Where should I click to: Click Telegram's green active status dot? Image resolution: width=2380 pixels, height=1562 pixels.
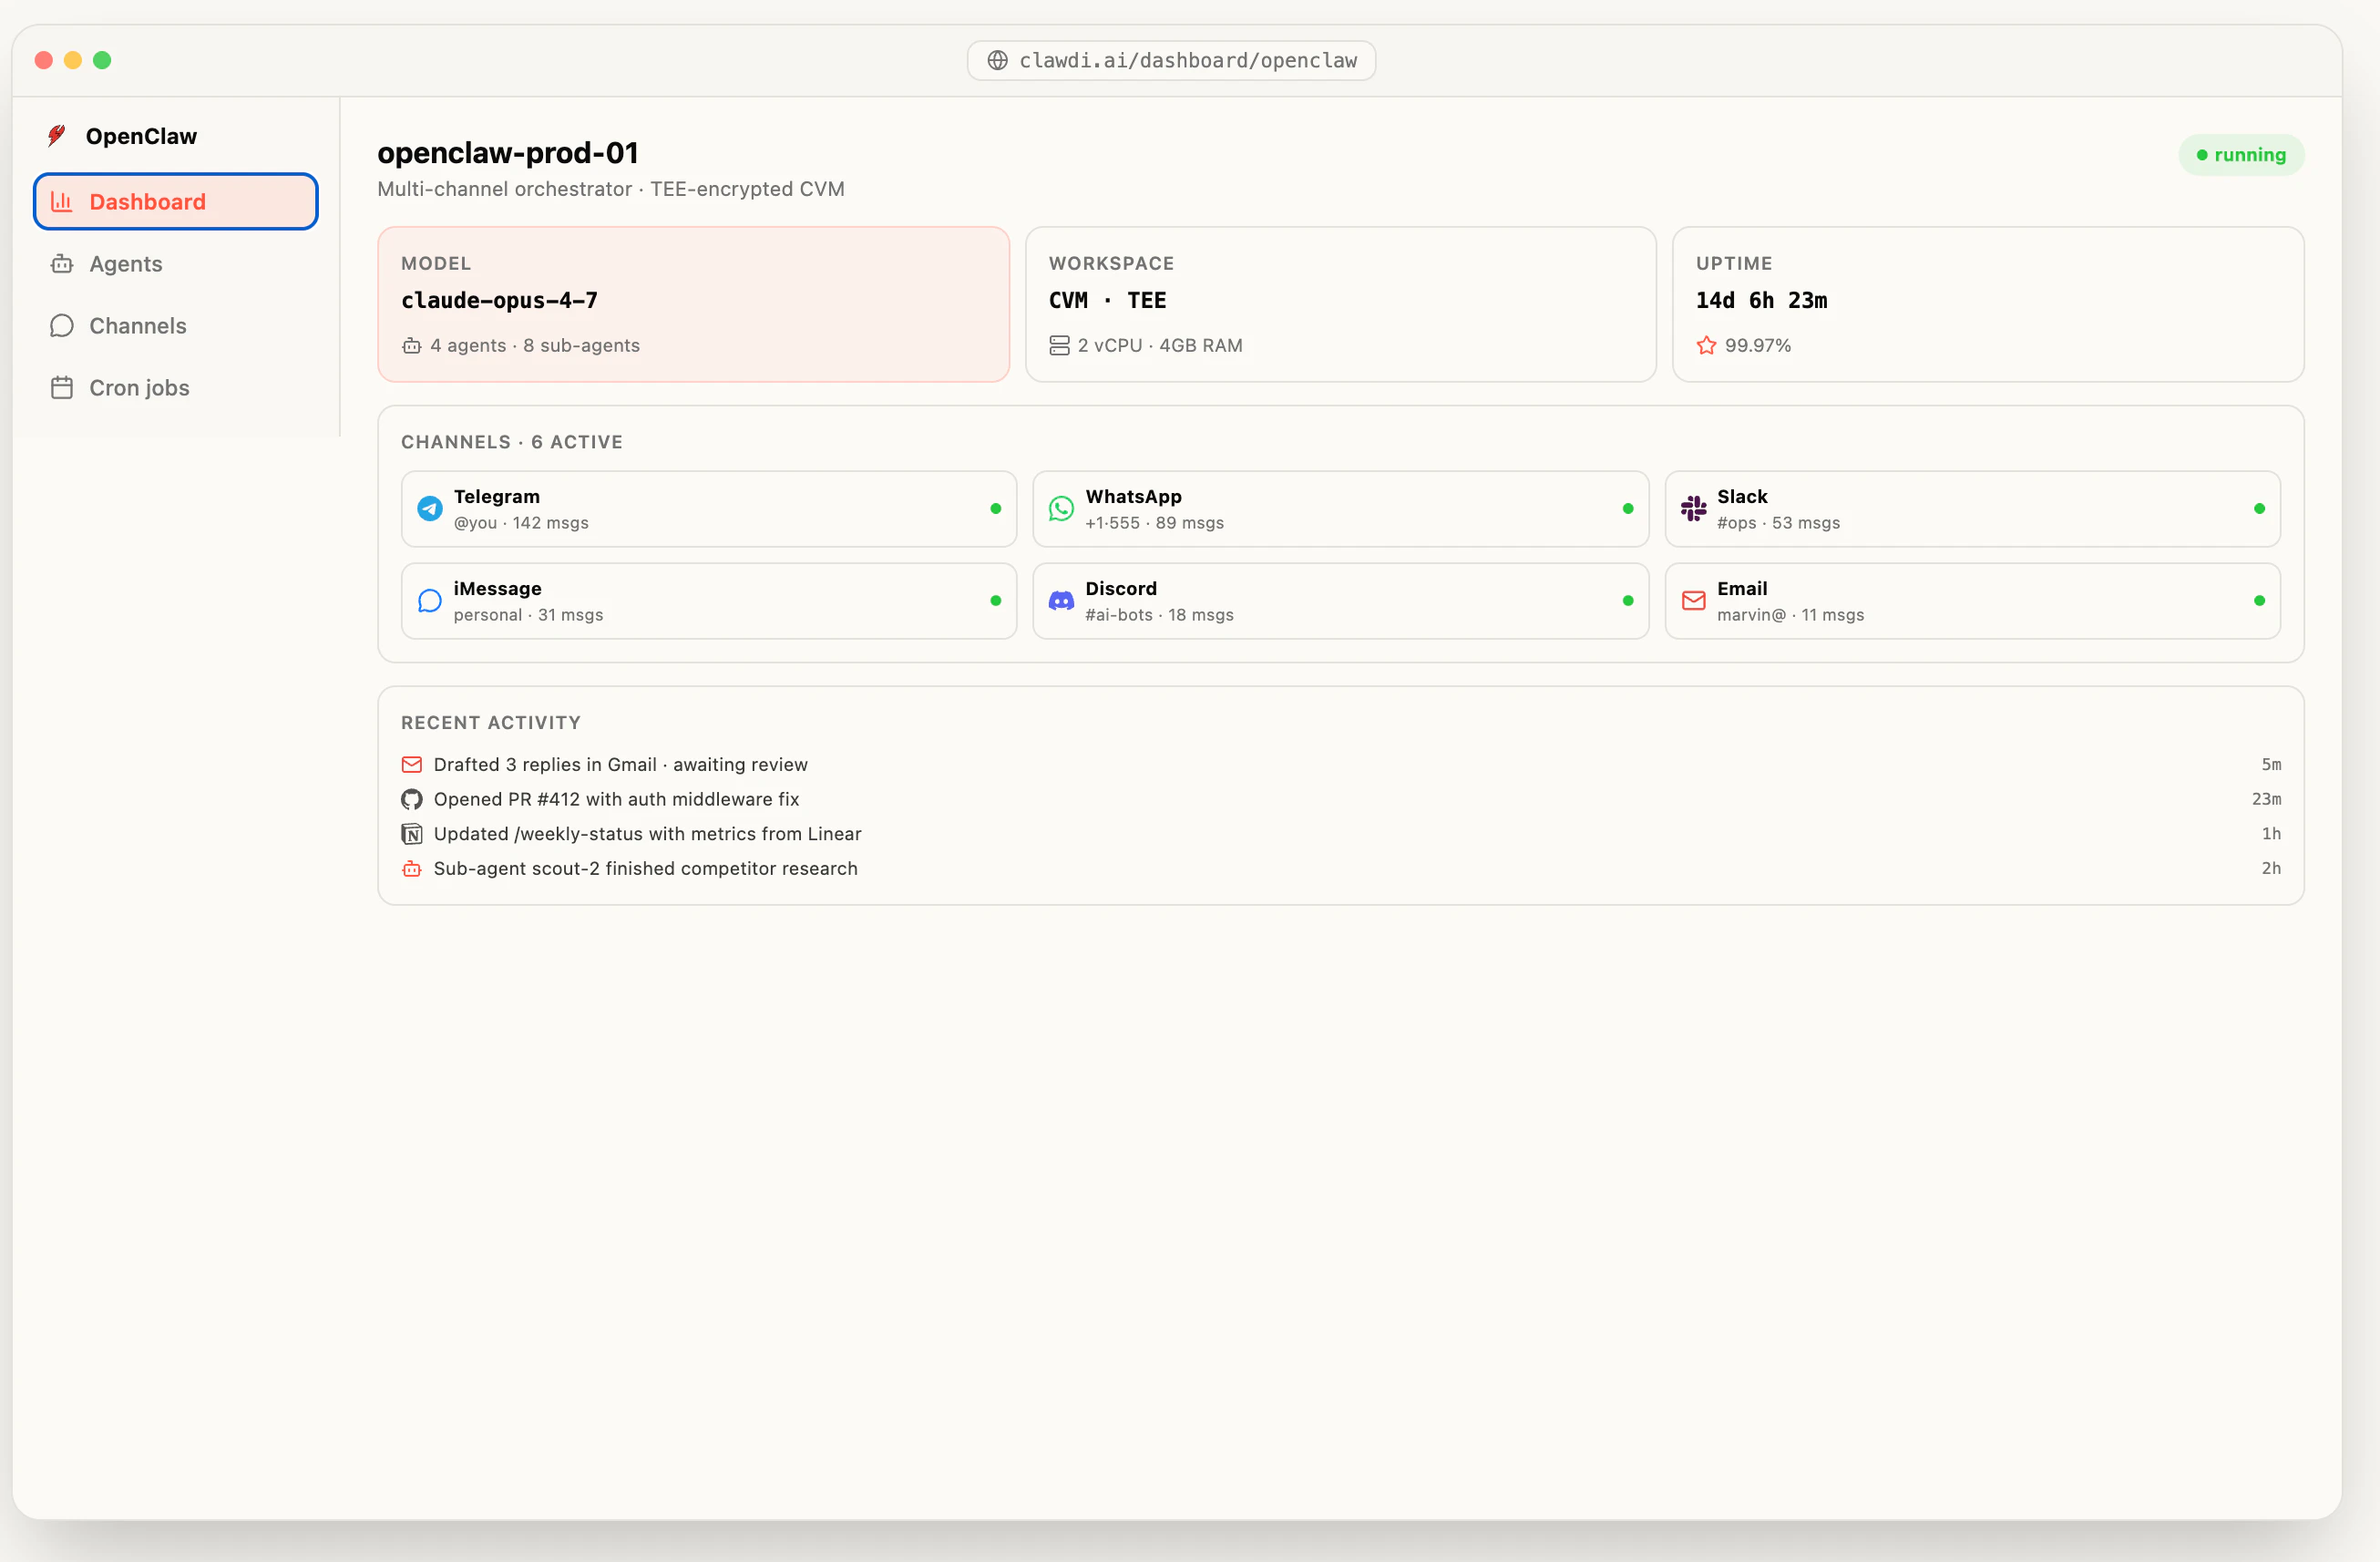tap(995, 509)
